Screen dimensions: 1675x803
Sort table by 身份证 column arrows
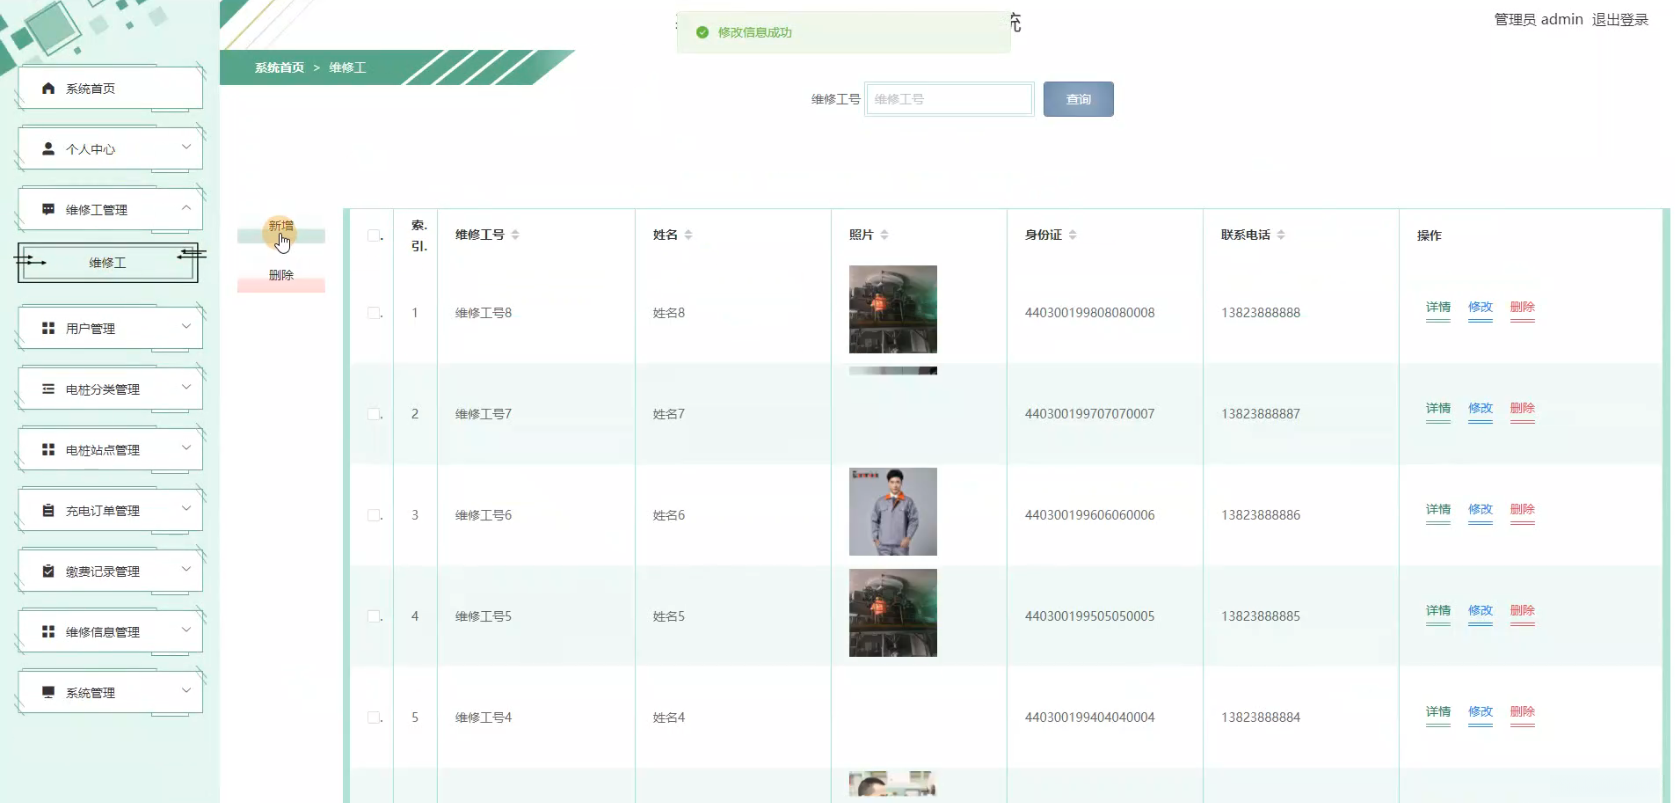point(1072,235)
